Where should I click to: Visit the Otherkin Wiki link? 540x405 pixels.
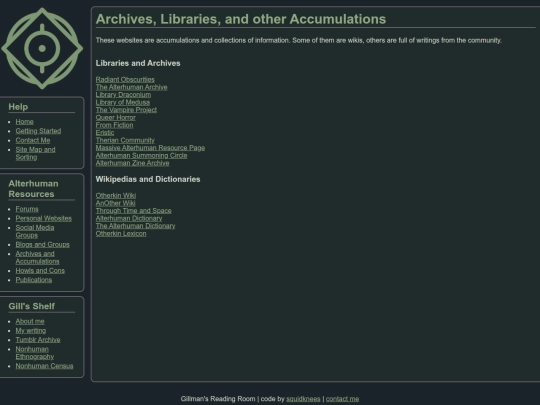click(116, 196)
